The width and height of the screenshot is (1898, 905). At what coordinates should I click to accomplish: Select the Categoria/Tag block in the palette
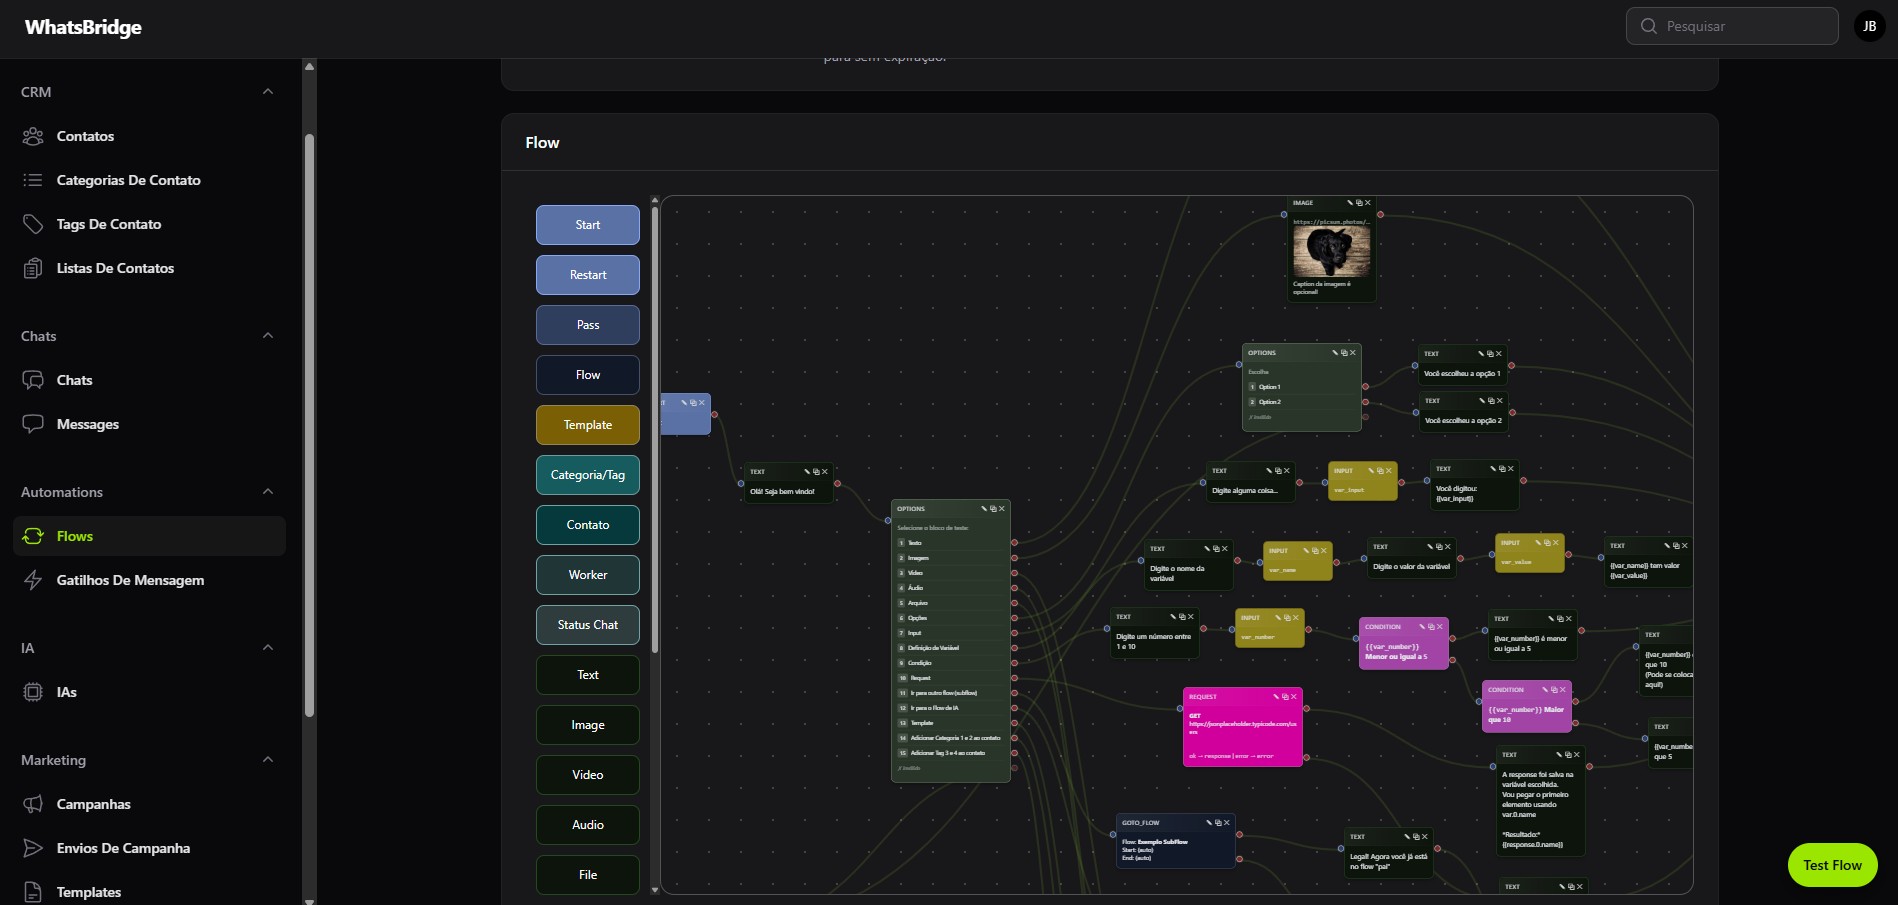coord(587,475)
